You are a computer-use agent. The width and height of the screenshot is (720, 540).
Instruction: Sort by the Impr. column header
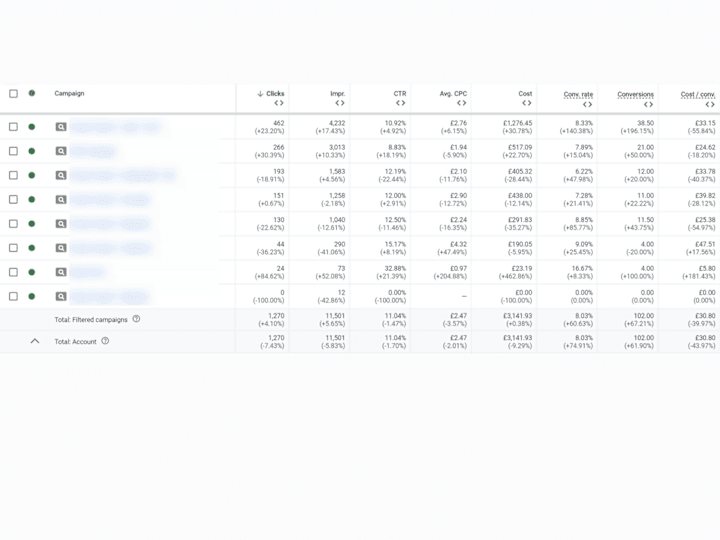[338, 94]
